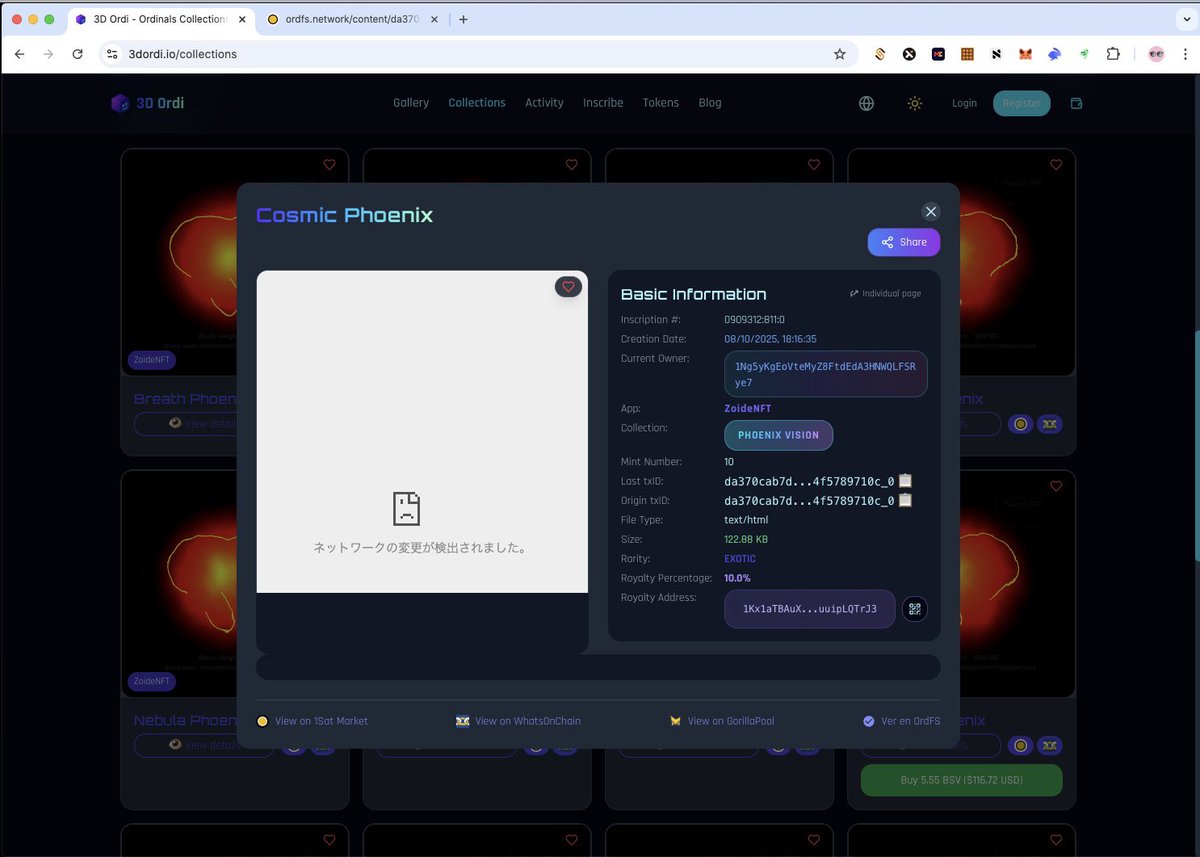Copy the Last txID with clipboard icon
The height and width of the screenshot is (857, 1200).
[905, 481]
